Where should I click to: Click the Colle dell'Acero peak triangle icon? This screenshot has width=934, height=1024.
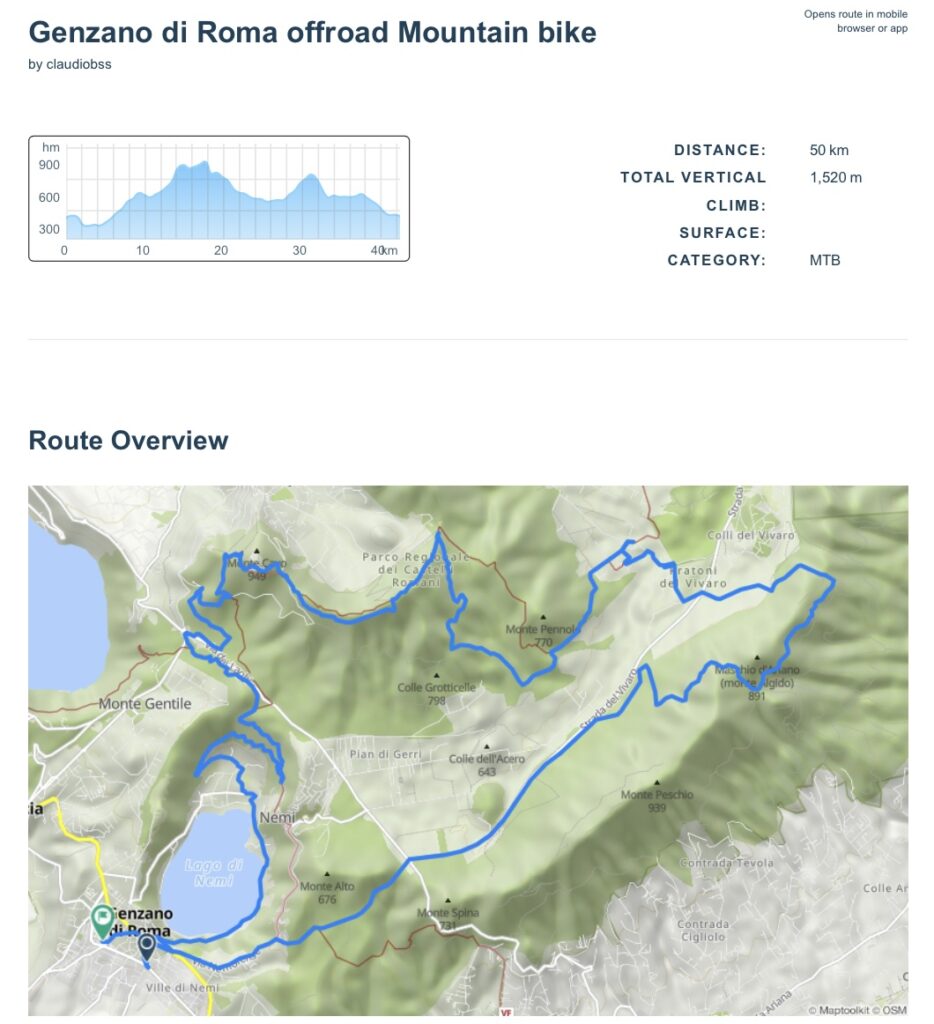point(487,746)
